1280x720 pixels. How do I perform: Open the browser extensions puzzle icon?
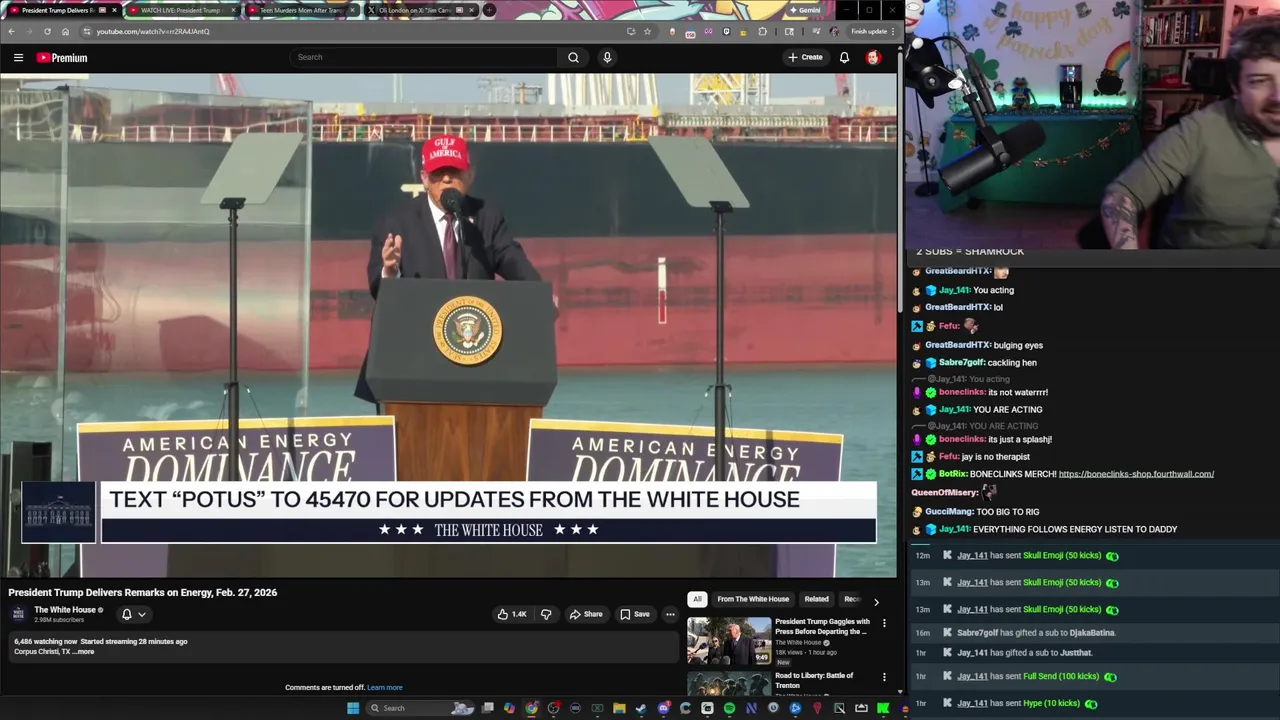click(762, 31)
